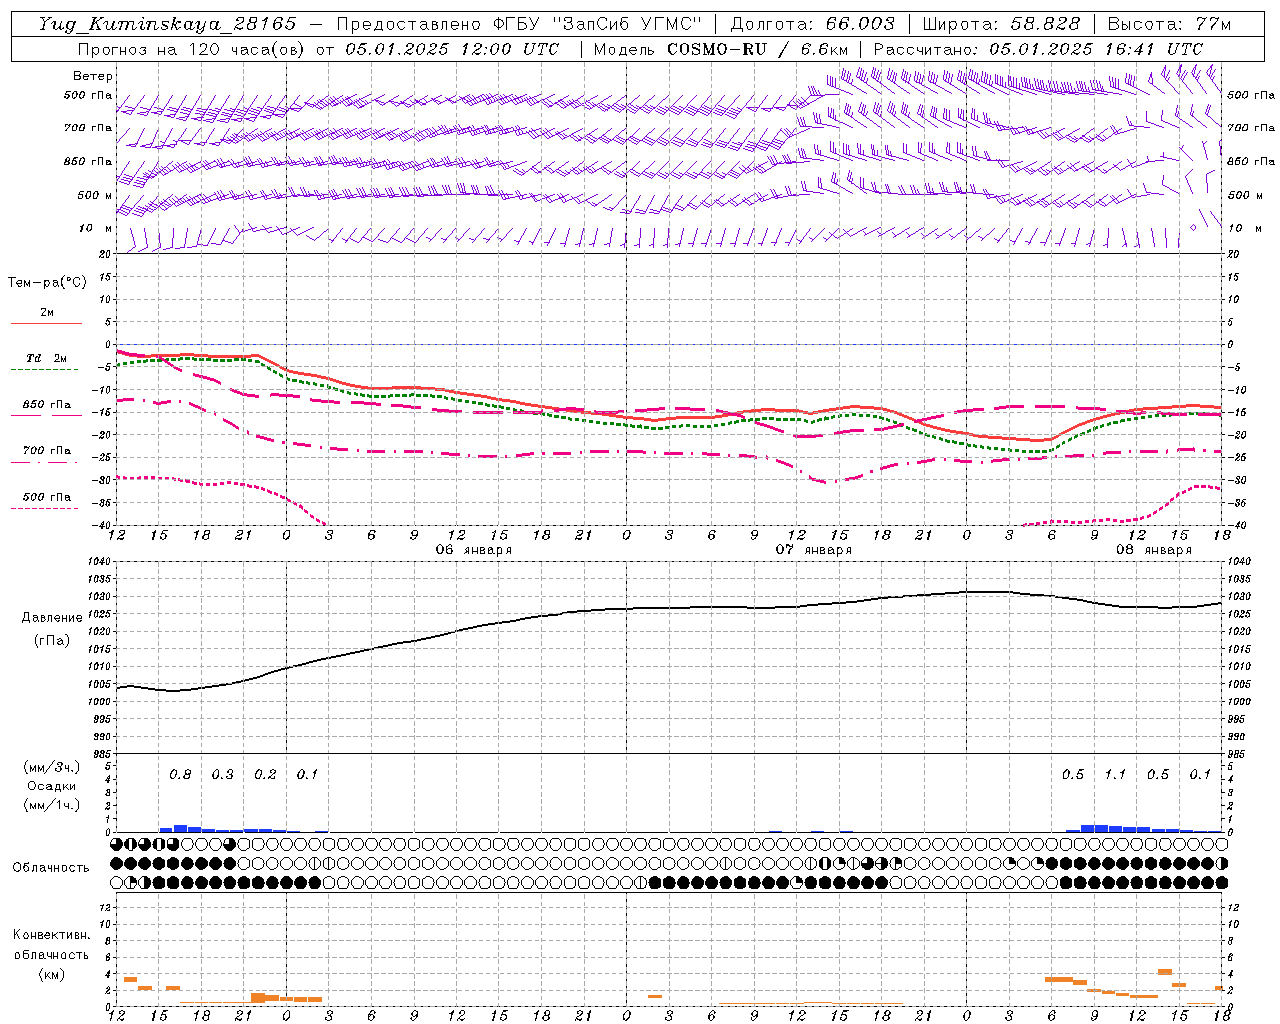The height and width of the screenshot is (1024, 1280).
Task: Click the Давление panel label
Action: [51, 617]
